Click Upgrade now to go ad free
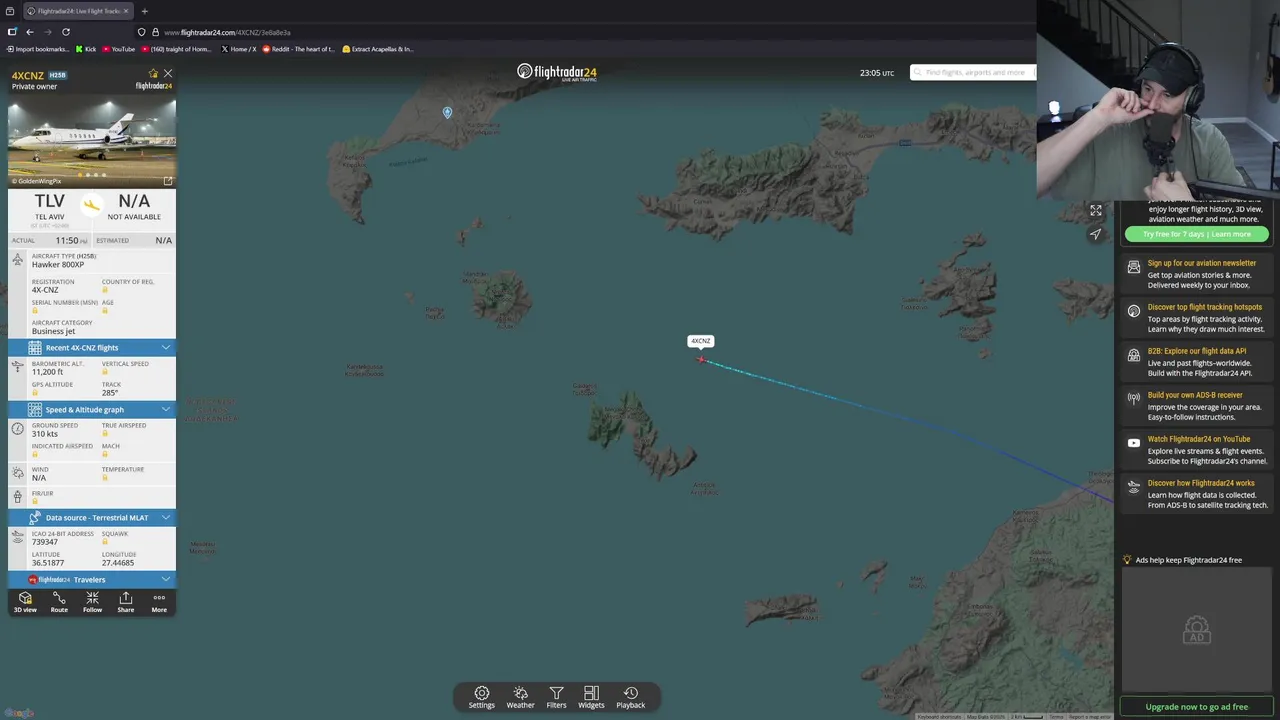This screenshot has height=720, width=1280. (1197, 707)
